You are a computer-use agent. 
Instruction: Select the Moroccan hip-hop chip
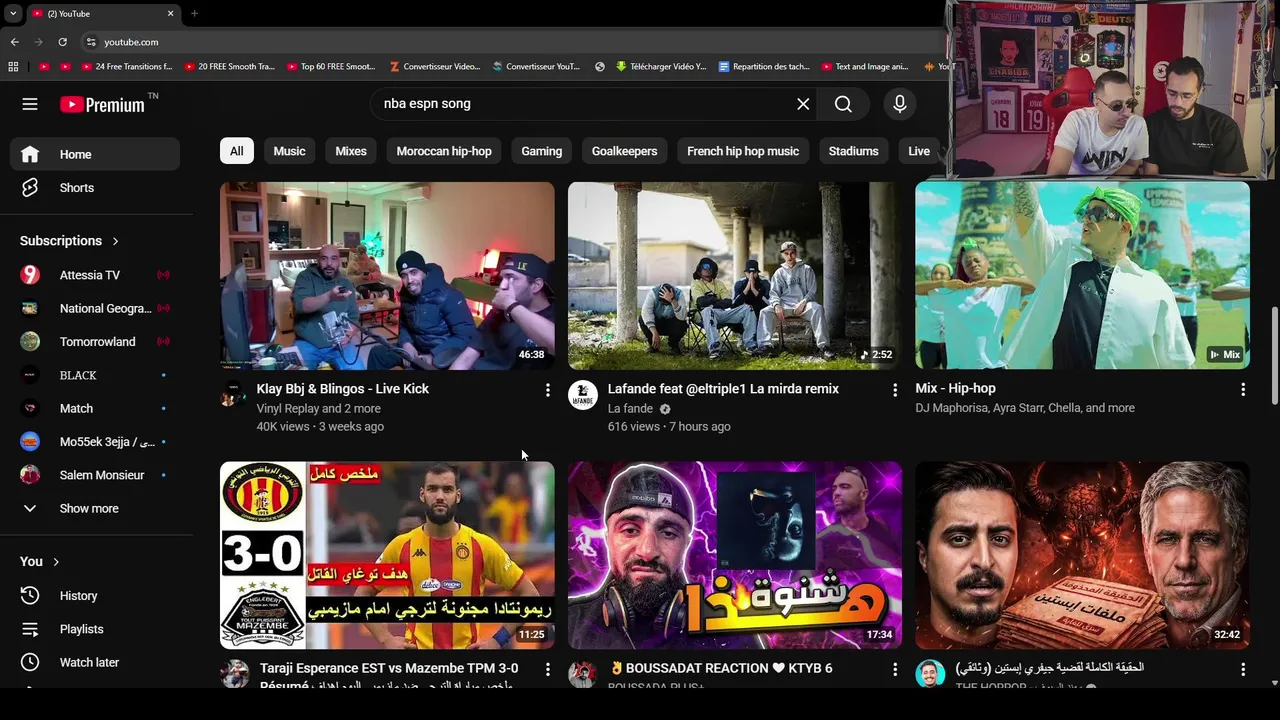(444, 151)
